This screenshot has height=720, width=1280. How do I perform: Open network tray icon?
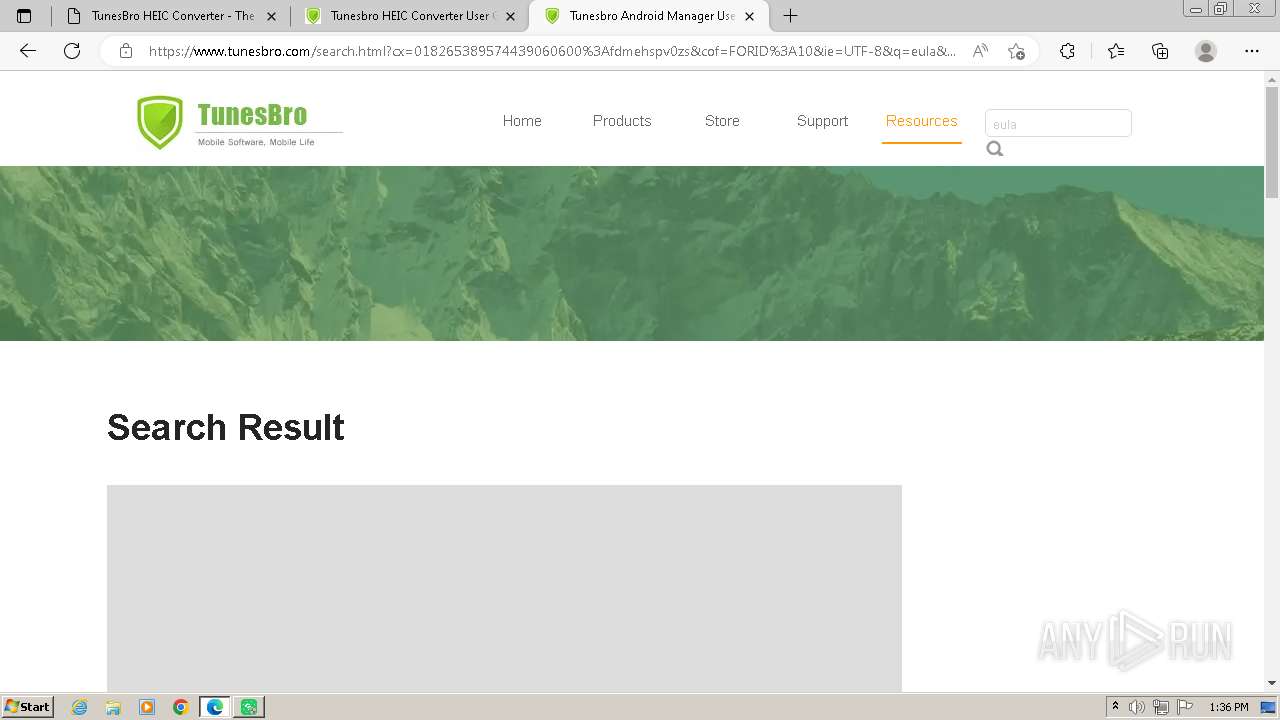tap(1161, 707)
